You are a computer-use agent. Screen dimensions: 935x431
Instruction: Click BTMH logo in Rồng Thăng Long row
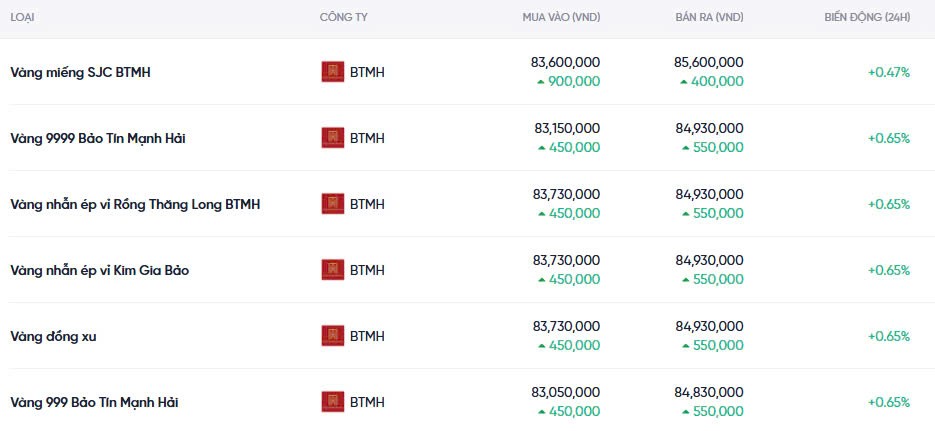pyautogui.click(x=332, y=204)
